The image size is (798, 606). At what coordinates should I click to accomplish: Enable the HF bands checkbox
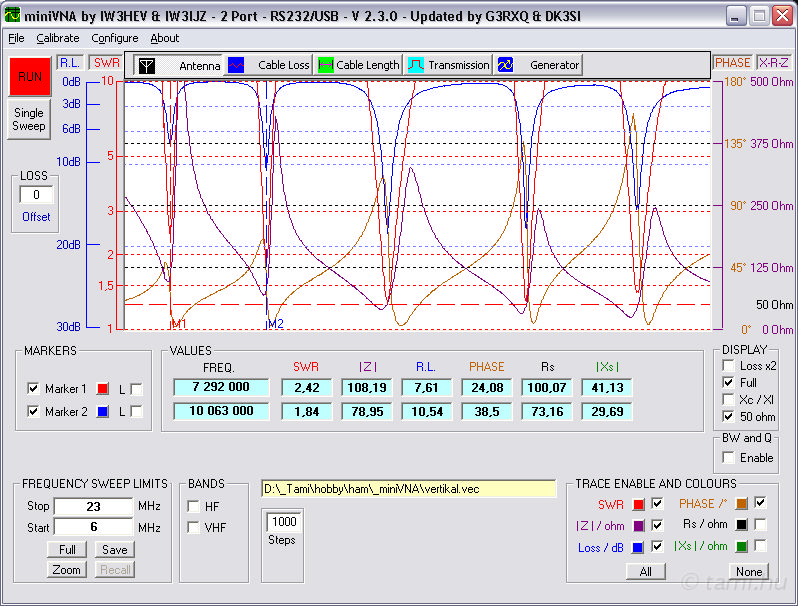193,506
